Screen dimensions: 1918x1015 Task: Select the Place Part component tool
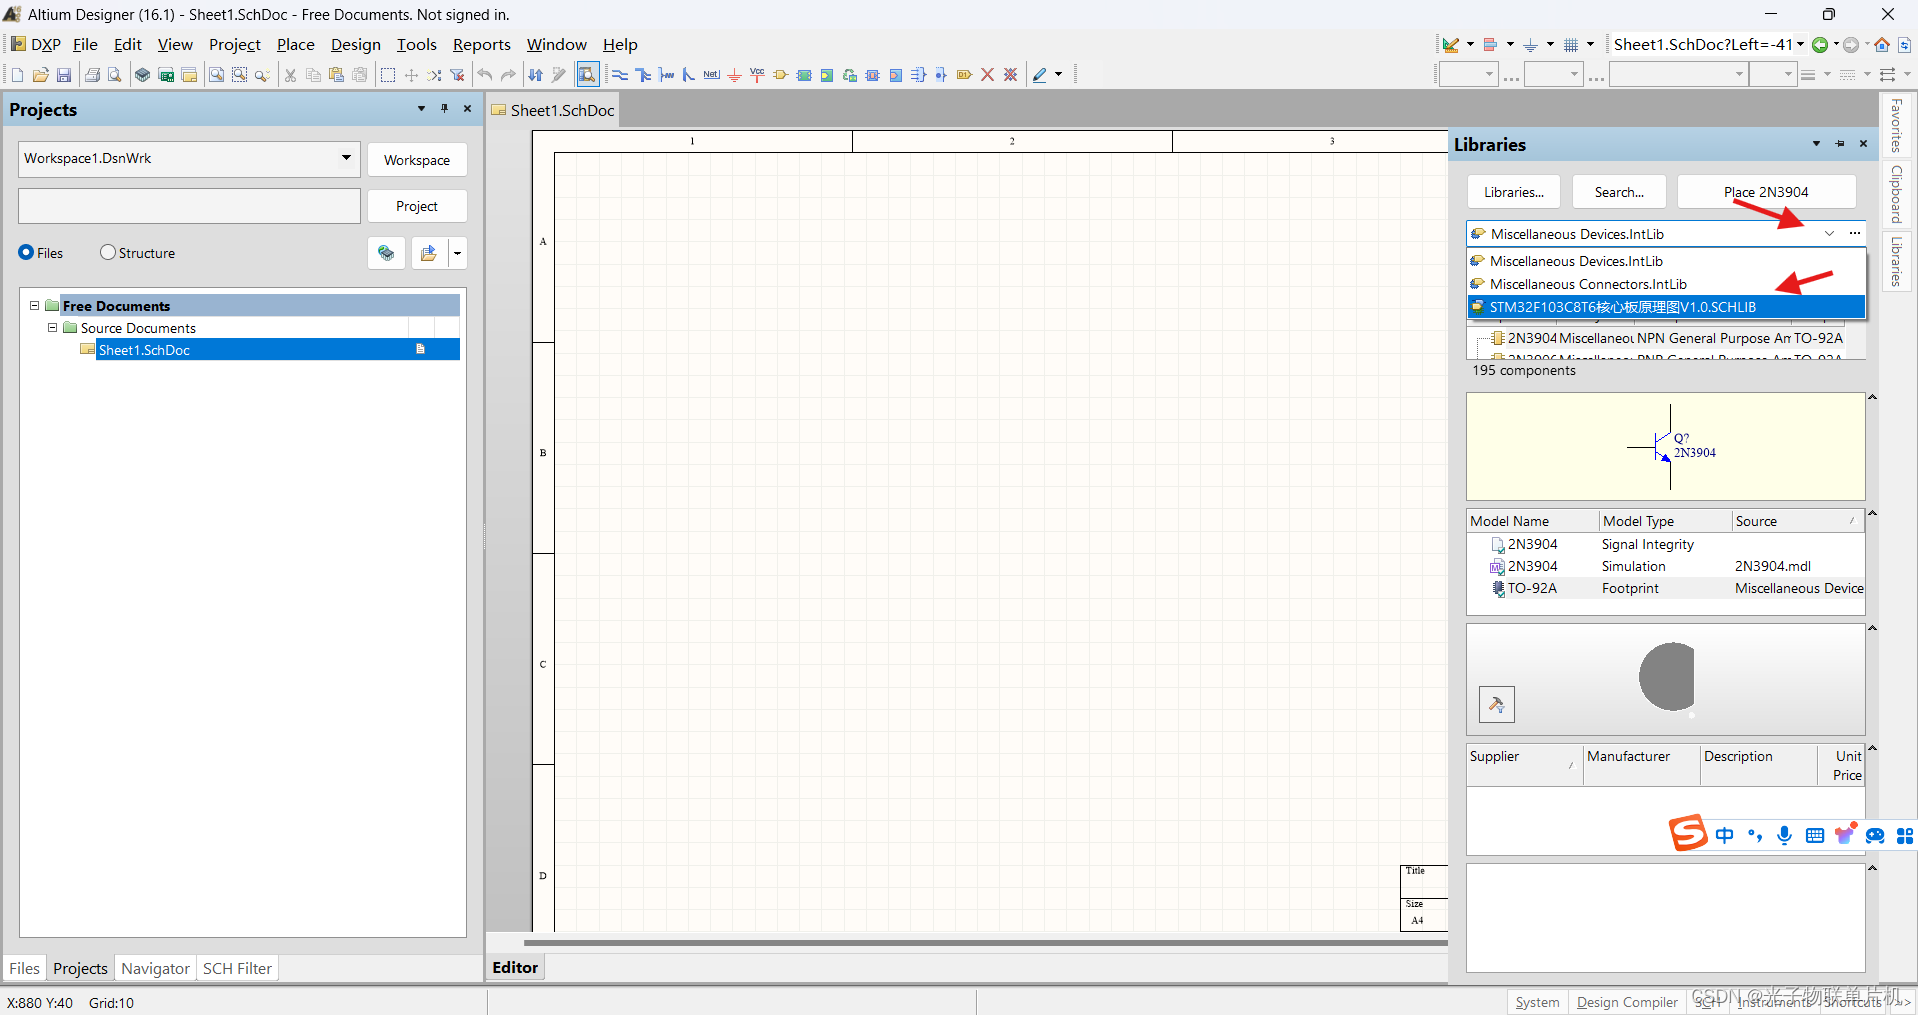780,75
